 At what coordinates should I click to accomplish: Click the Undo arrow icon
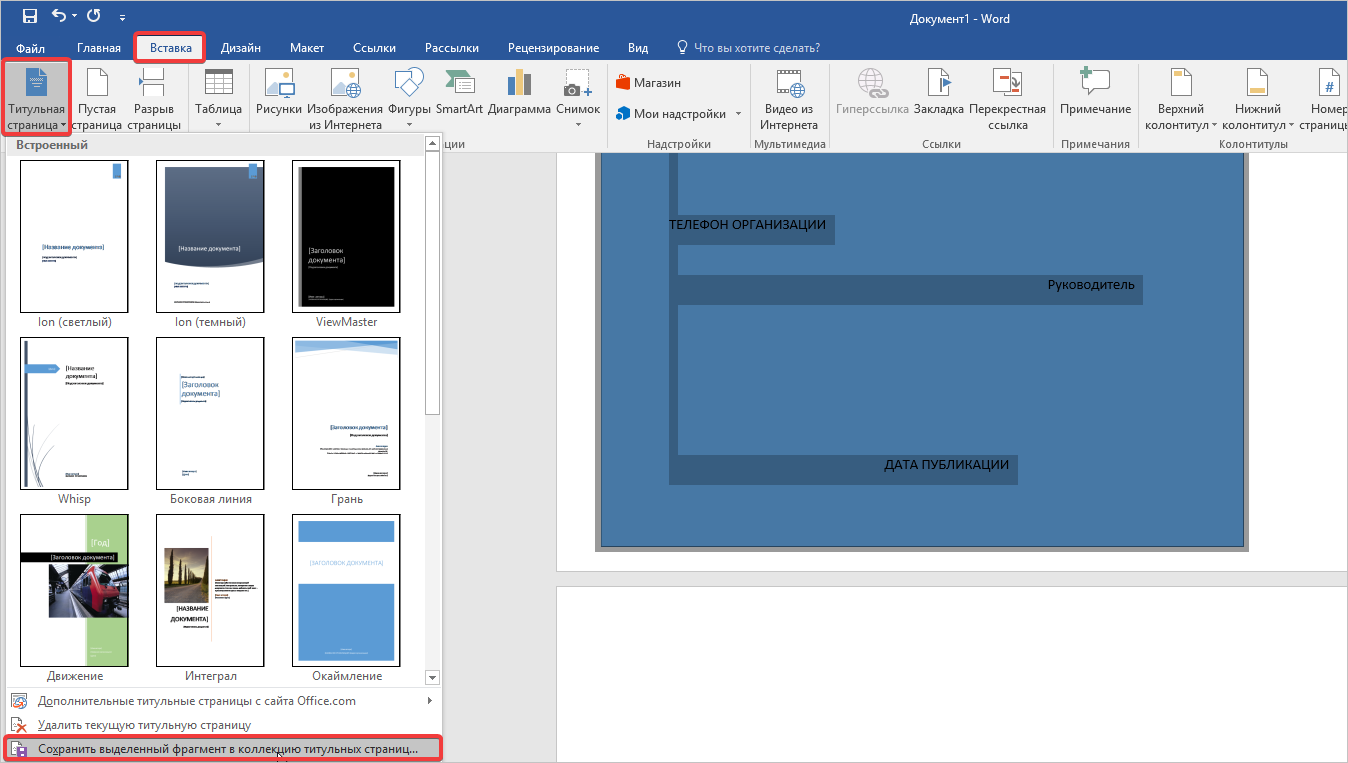60,16
